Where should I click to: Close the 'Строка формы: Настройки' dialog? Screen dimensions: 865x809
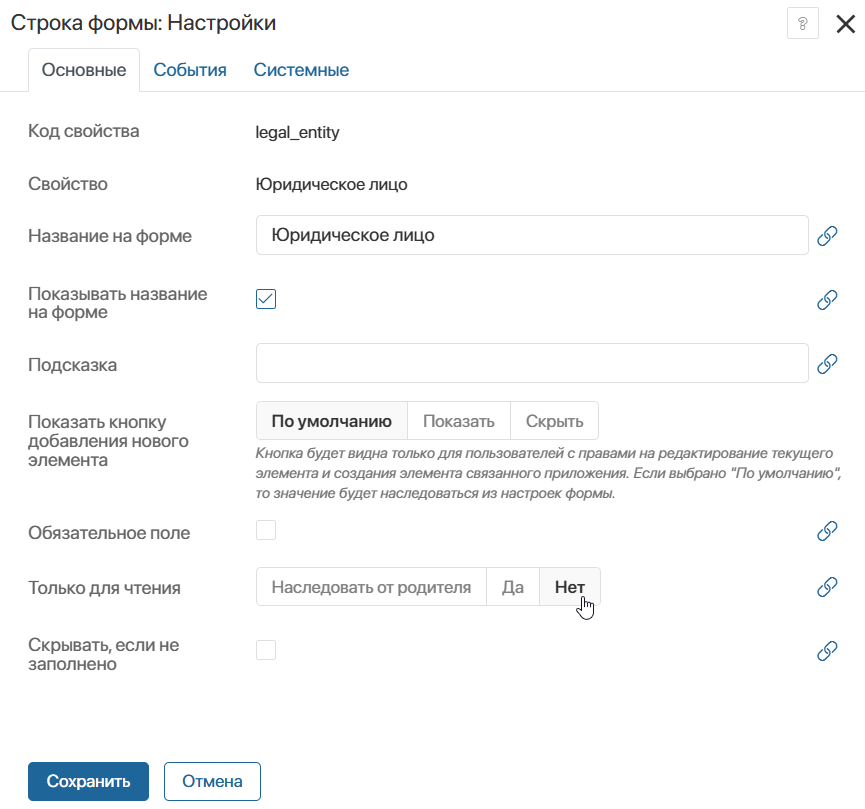(x=845, y=23)
